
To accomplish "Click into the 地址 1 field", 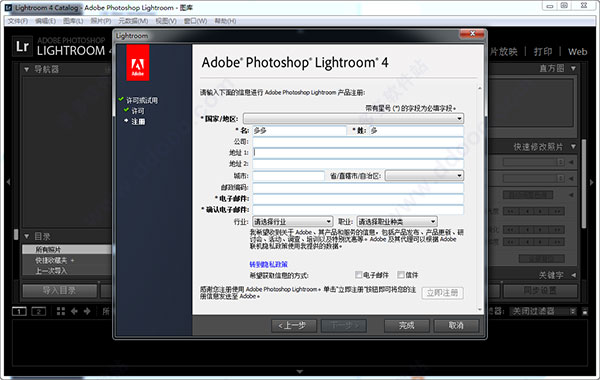I will click(x=358, y=153).
